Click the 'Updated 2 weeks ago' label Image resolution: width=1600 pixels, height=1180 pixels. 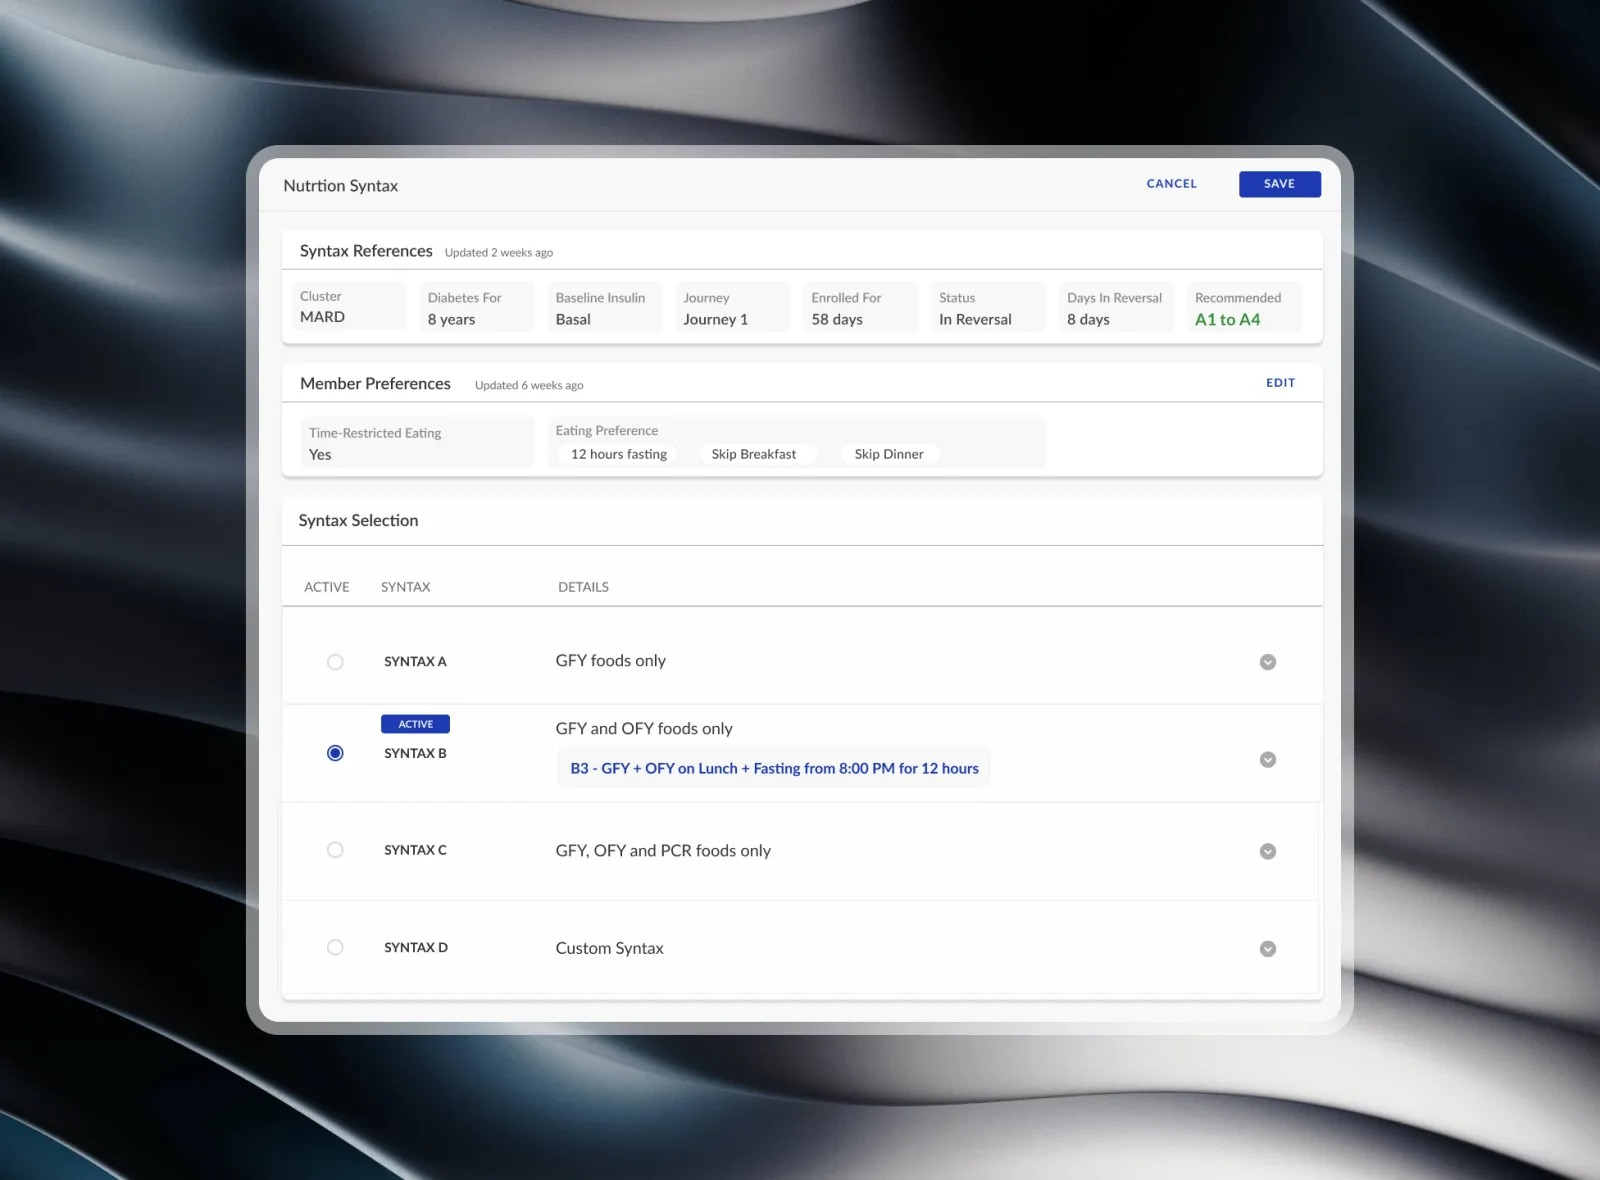(x=499, y=253)
